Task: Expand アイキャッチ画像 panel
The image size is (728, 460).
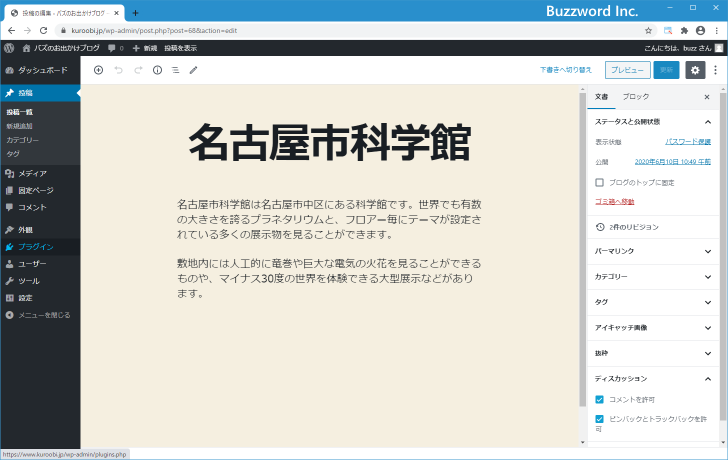Action: [653, 328]
